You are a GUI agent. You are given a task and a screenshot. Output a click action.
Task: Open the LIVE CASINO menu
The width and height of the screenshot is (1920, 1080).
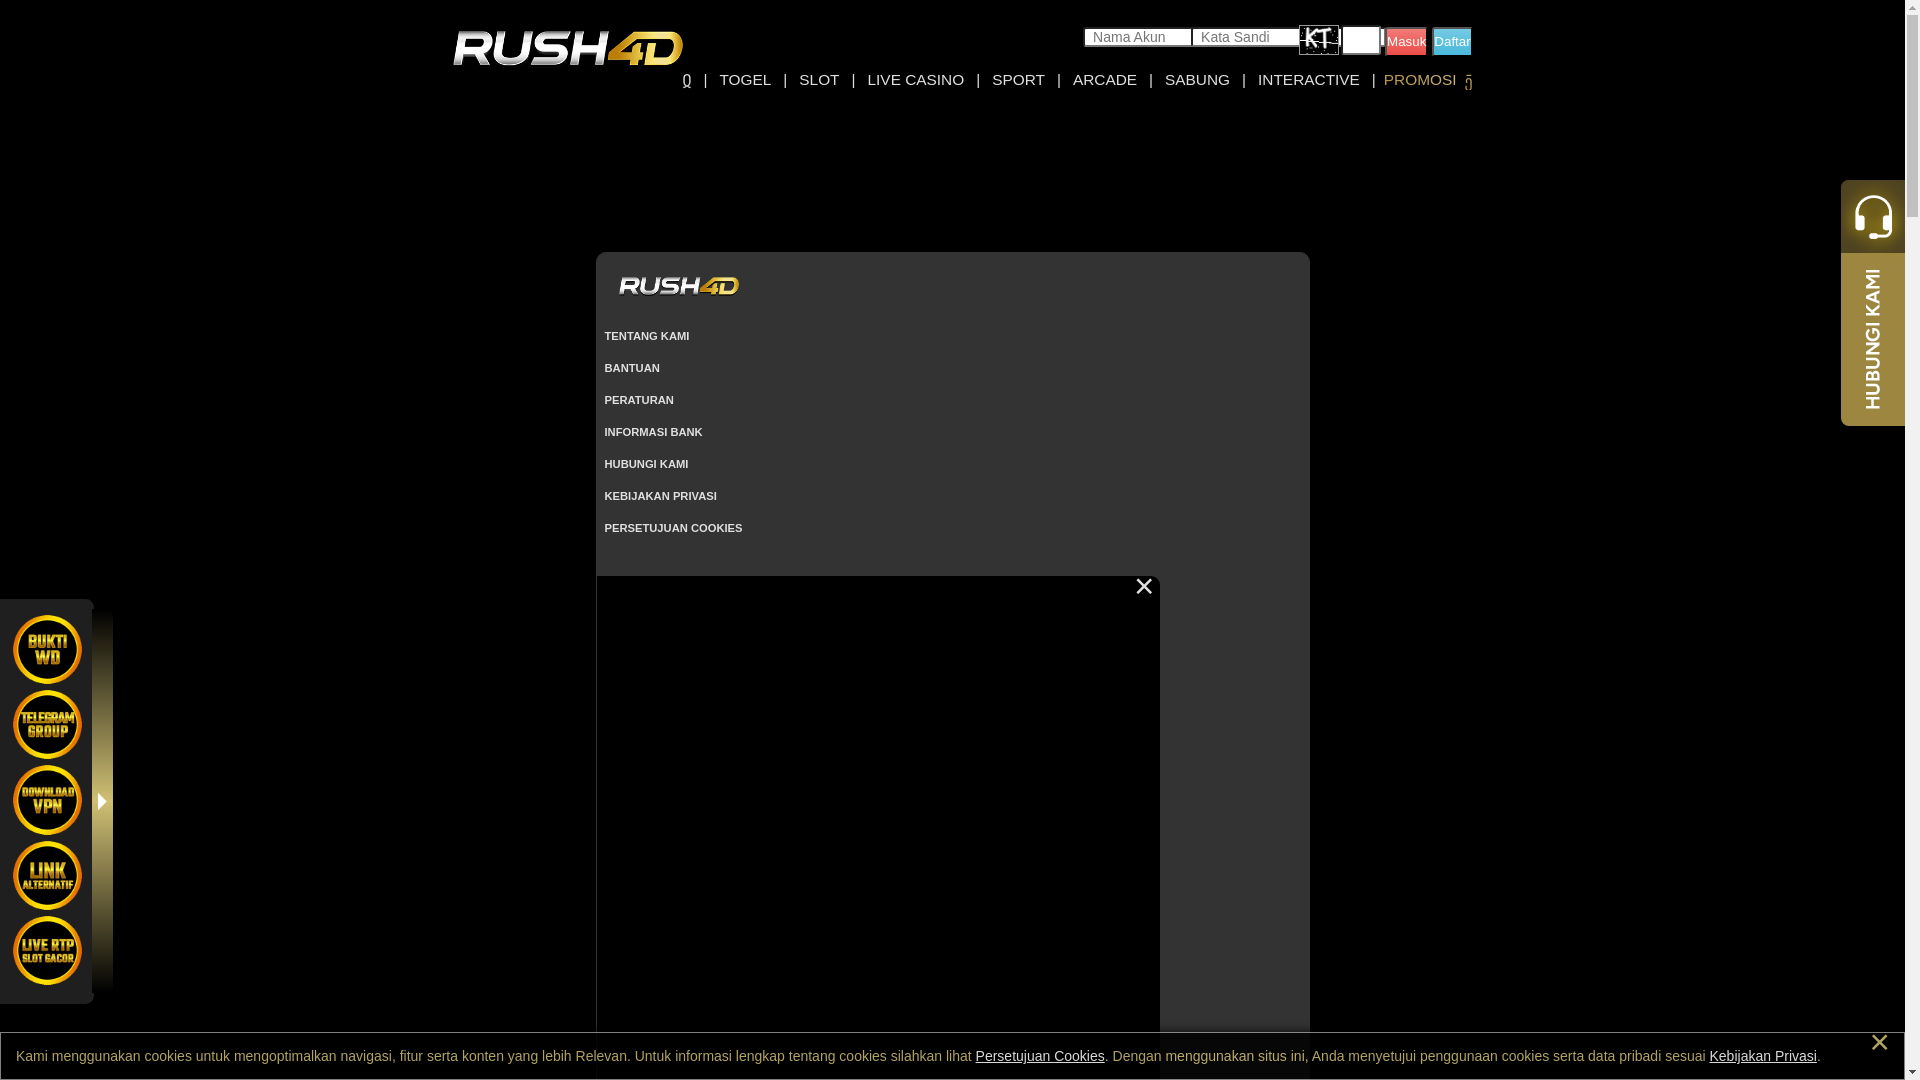pos(915,80)
